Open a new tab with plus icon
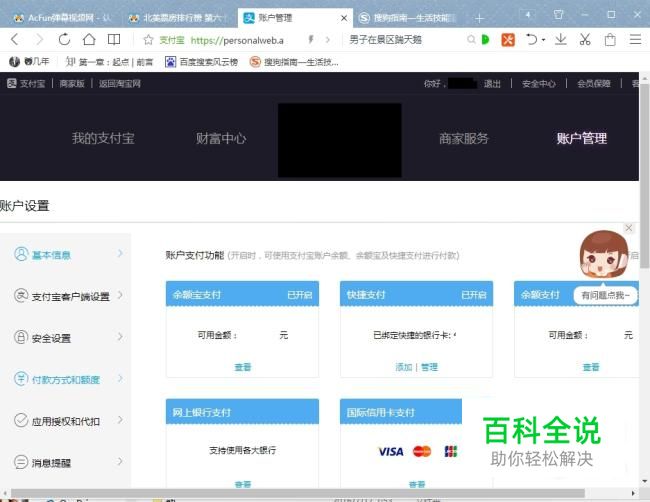The height and width of the screenshot is (502, 650). pos(479,18)
